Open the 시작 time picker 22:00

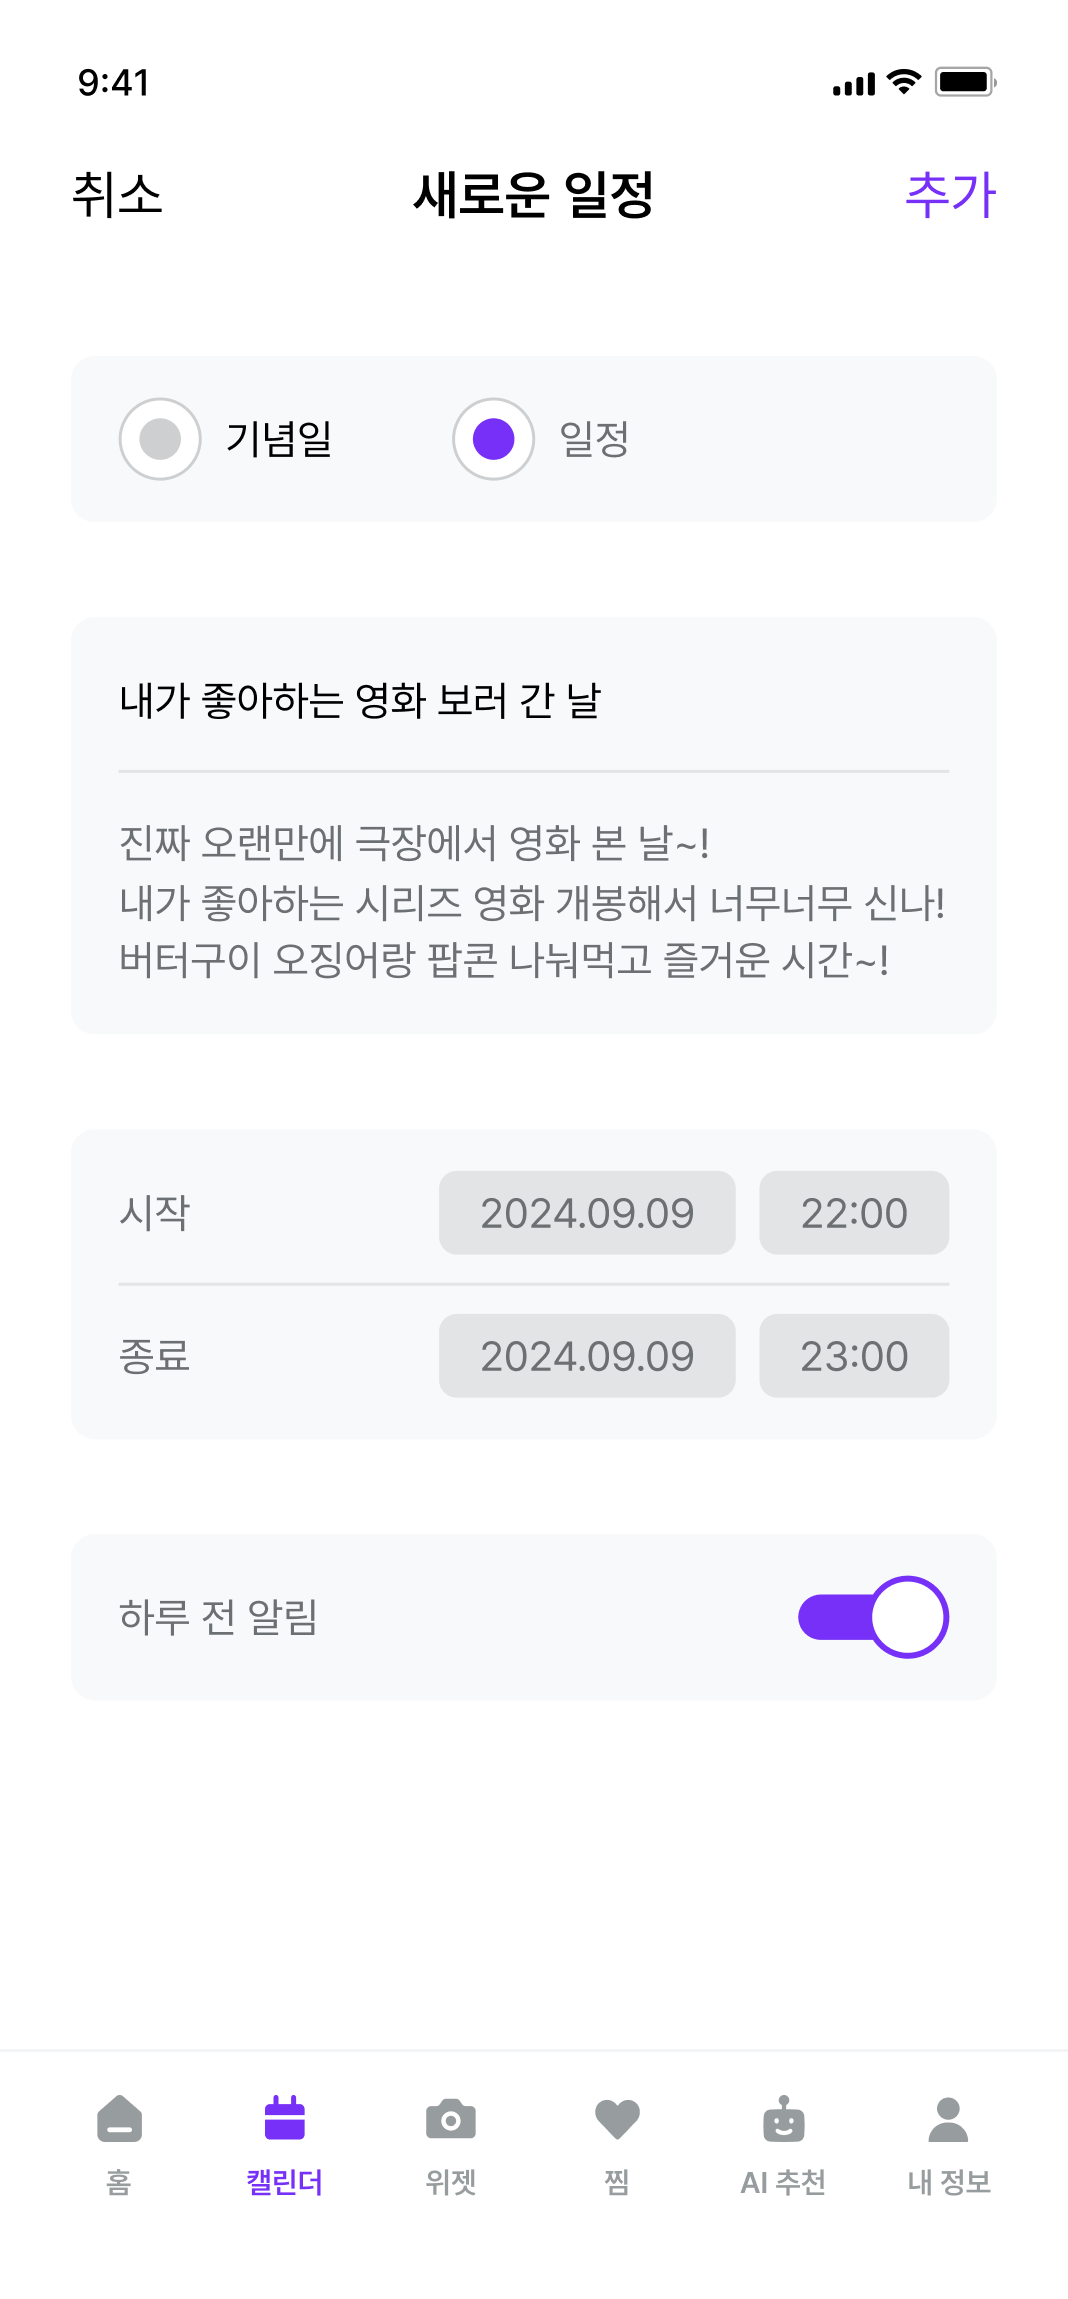point(854,1213)
